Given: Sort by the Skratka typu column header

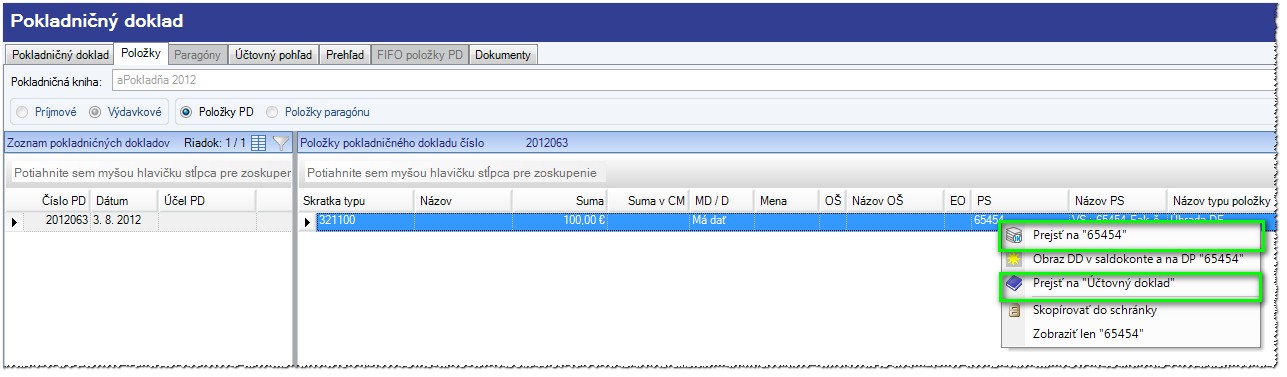Looking at the screenshot, I should click(x=357, y=201).
